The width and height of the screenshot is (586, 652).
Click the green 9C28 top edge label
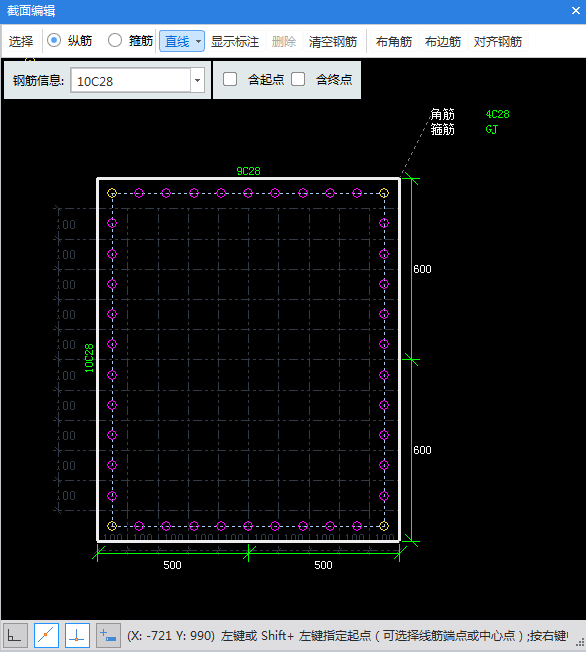pyautogui.click(x=248, y=171)
